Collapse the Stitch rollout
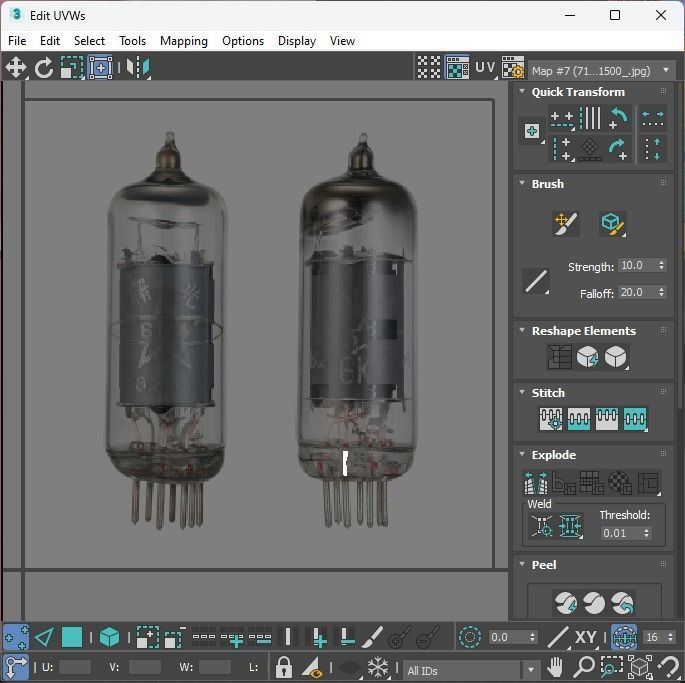The width and height of the screenshot is (685, 683). tap(522, 392)
